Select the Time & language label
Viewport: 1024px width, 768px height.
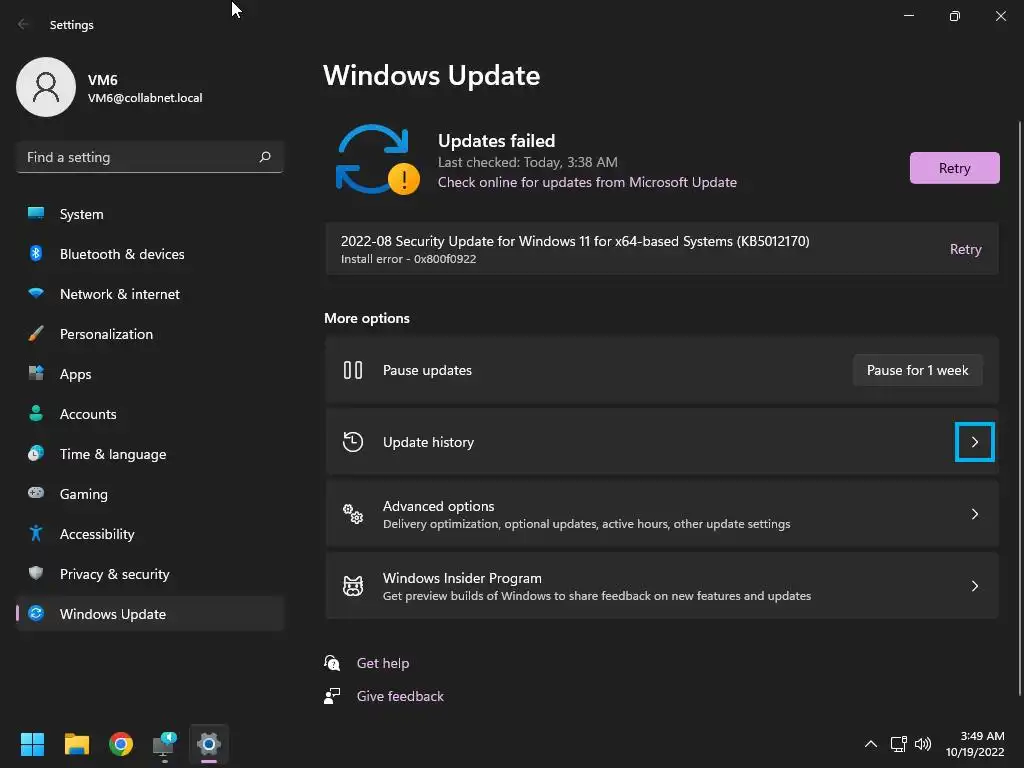(113, 454)
